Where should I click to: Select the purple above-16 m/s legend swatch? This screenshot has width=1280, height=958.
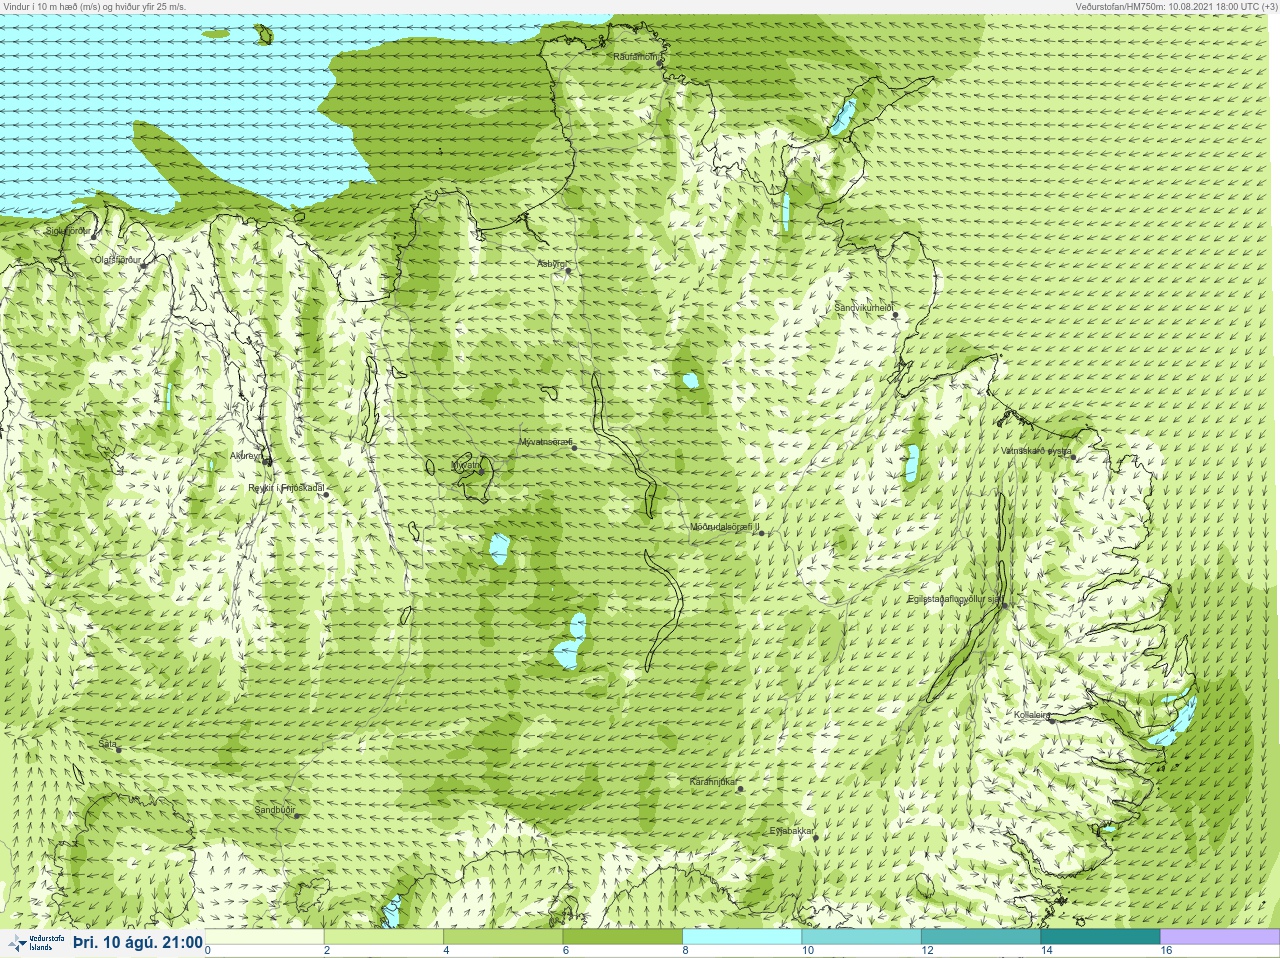(1219, 937)
